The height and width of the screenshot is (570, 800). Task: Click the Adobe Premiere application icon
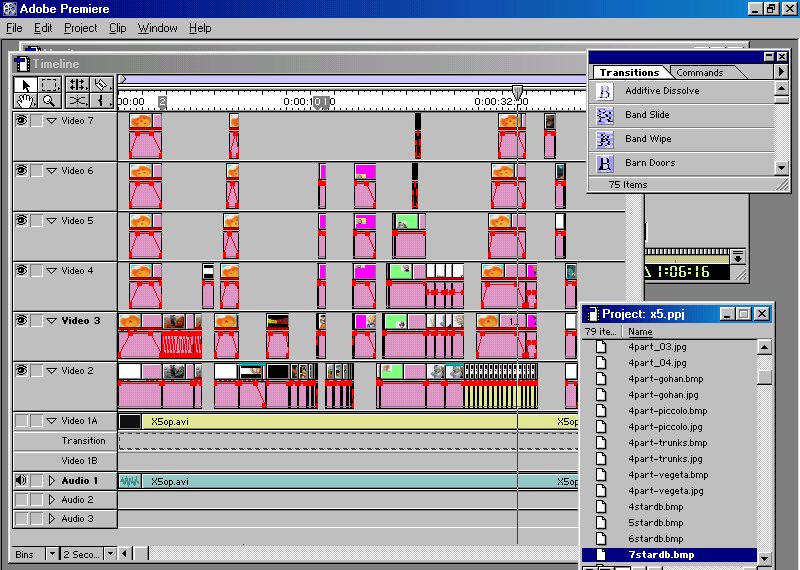(10, 9)
